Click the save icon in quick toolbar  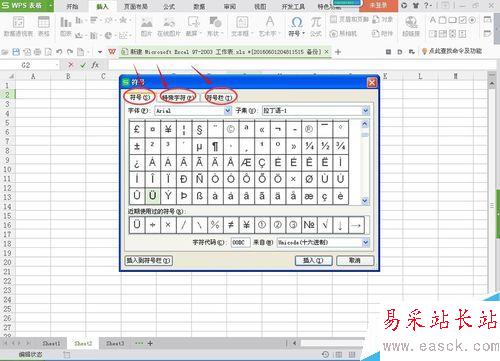16,52
